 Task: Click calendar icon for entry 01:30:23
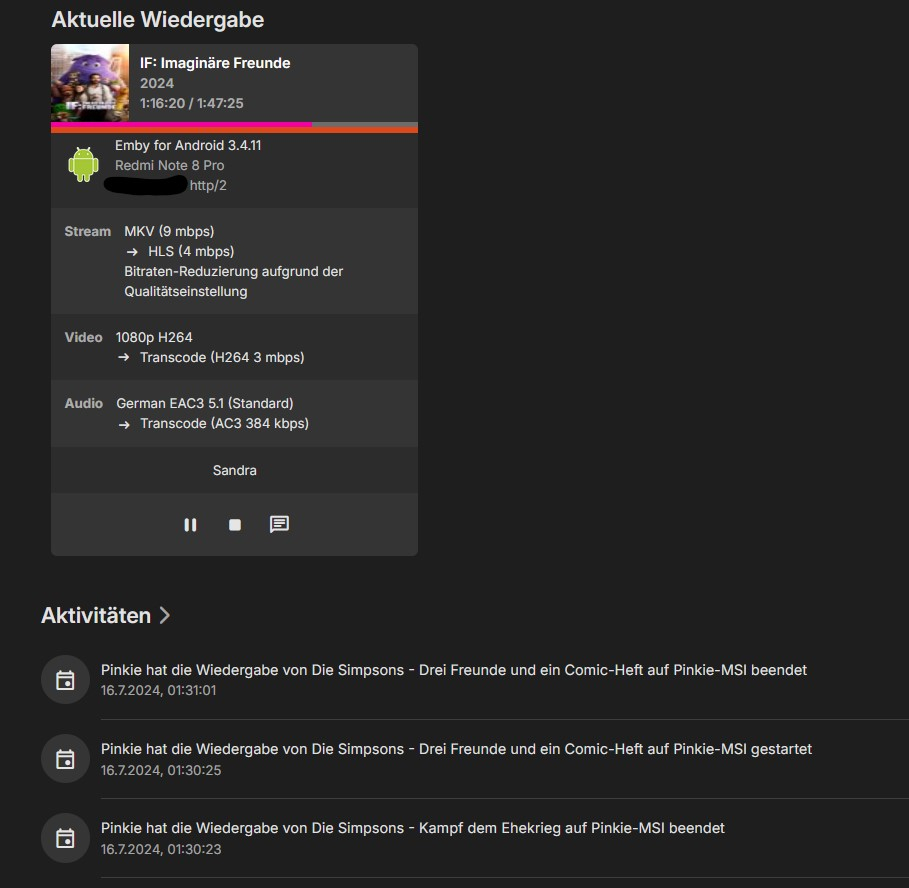(x=65, y=838)
